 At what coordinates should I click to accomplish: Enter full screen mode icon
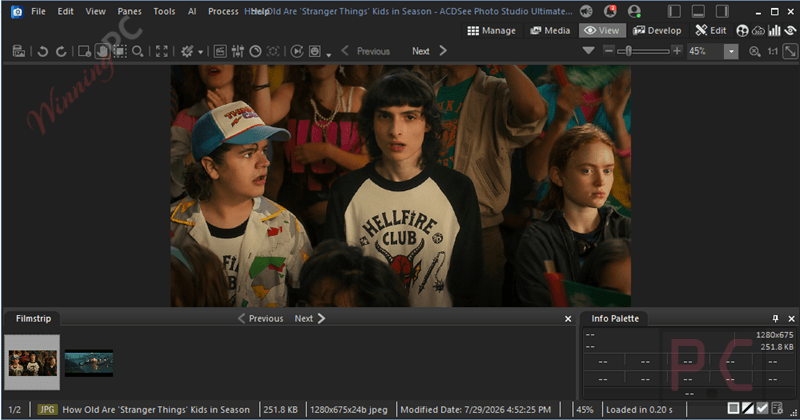(x=162, y=51)
